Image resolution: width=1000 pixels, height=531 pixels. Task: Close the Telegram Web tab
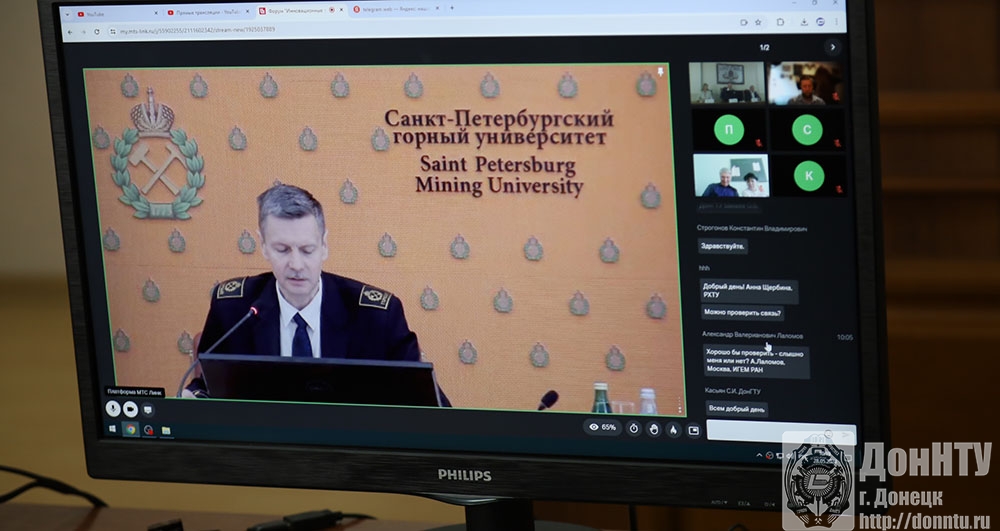(x=436, y=9)
